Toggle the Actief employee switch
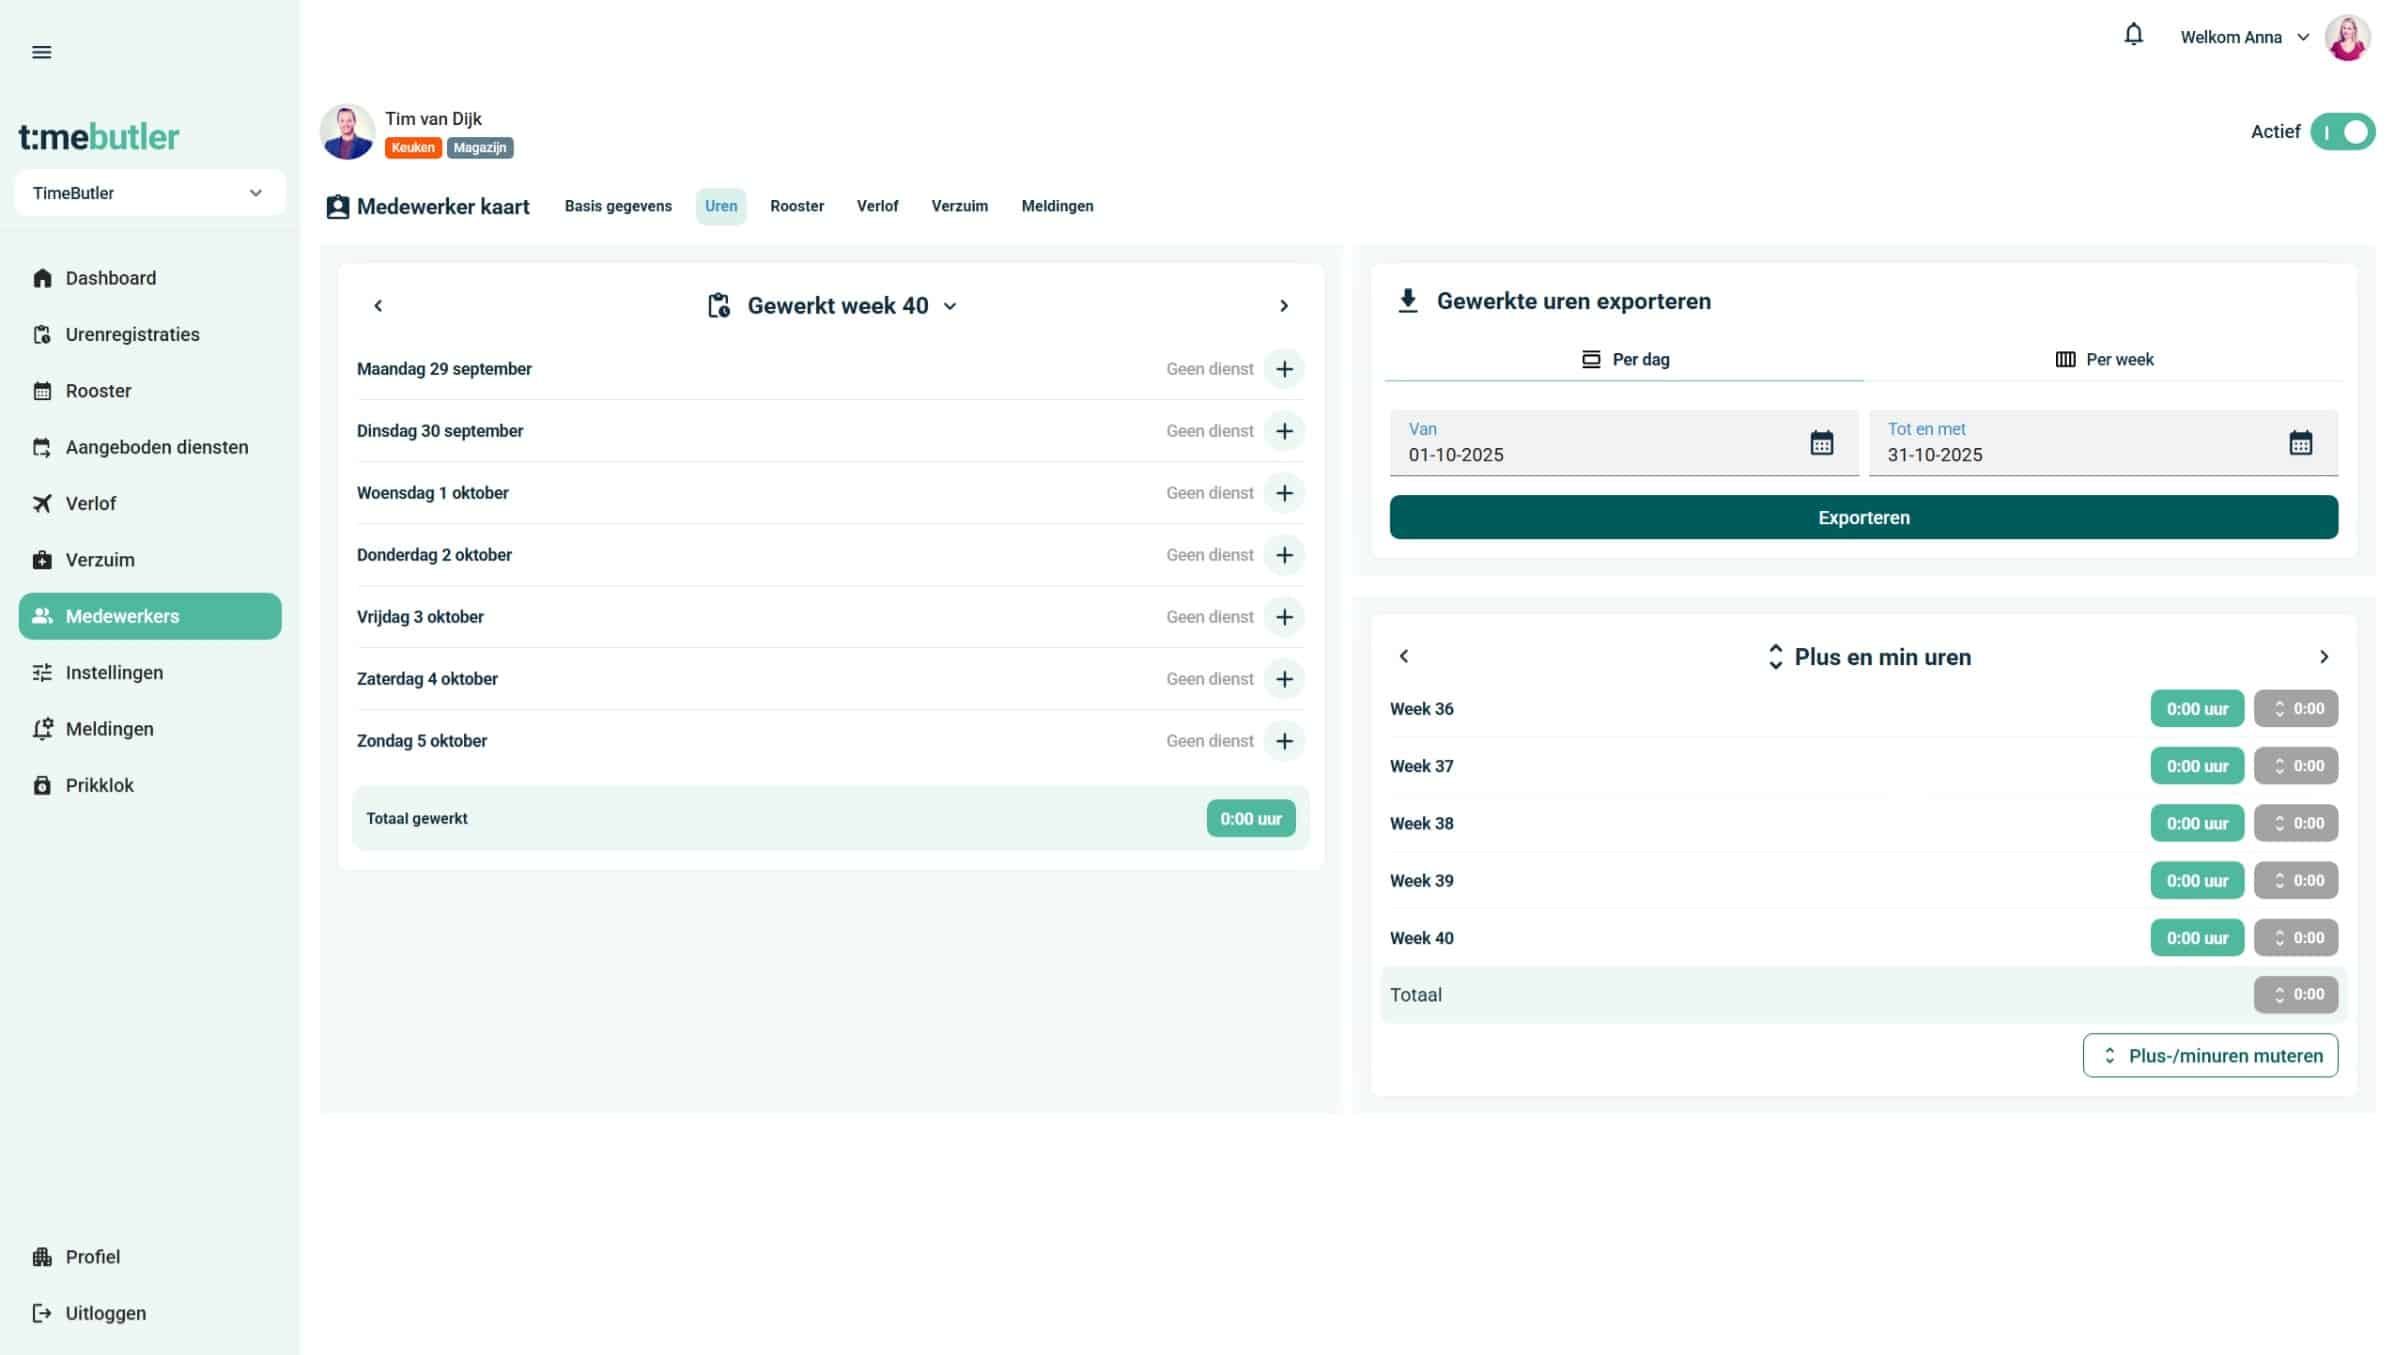The width and height of the screenshot is (2395, 1355). pos(2342,132)
